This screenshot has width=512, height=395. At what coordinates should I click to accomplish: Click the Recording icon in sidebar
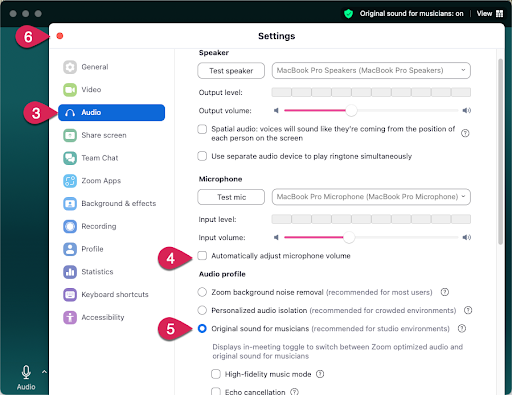coord(70,226)
